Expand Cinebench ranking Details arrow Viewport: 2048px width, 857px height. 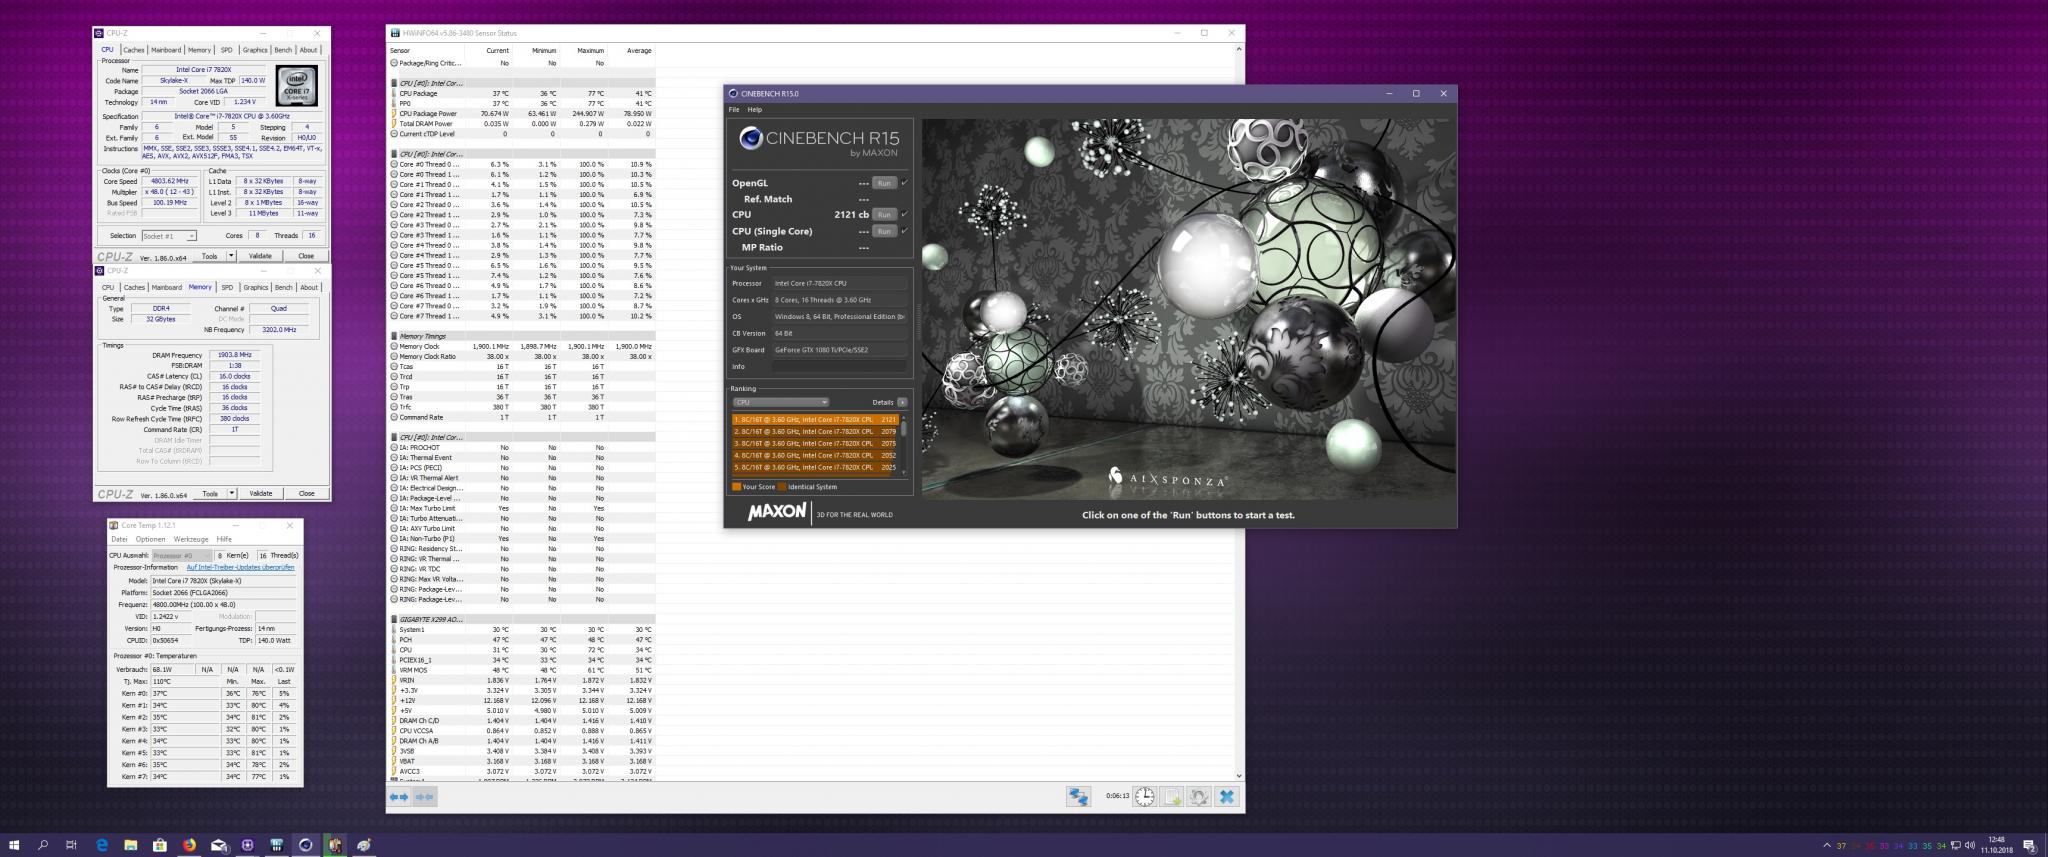click(902, 402)
